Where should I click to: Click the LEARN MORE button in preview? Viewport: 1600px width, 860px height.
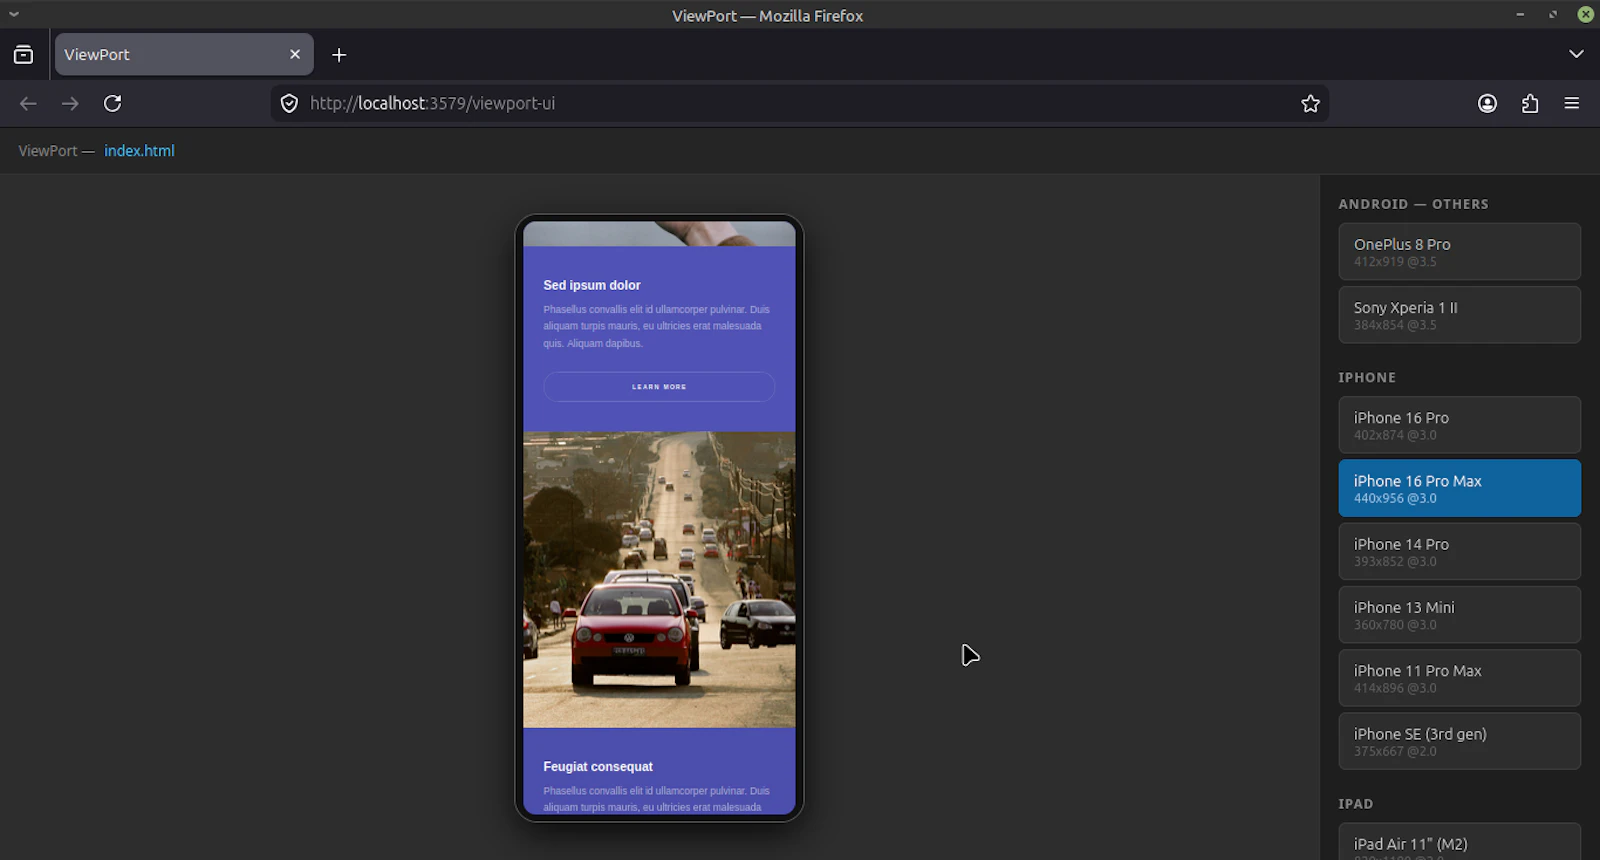click(659, 387)
